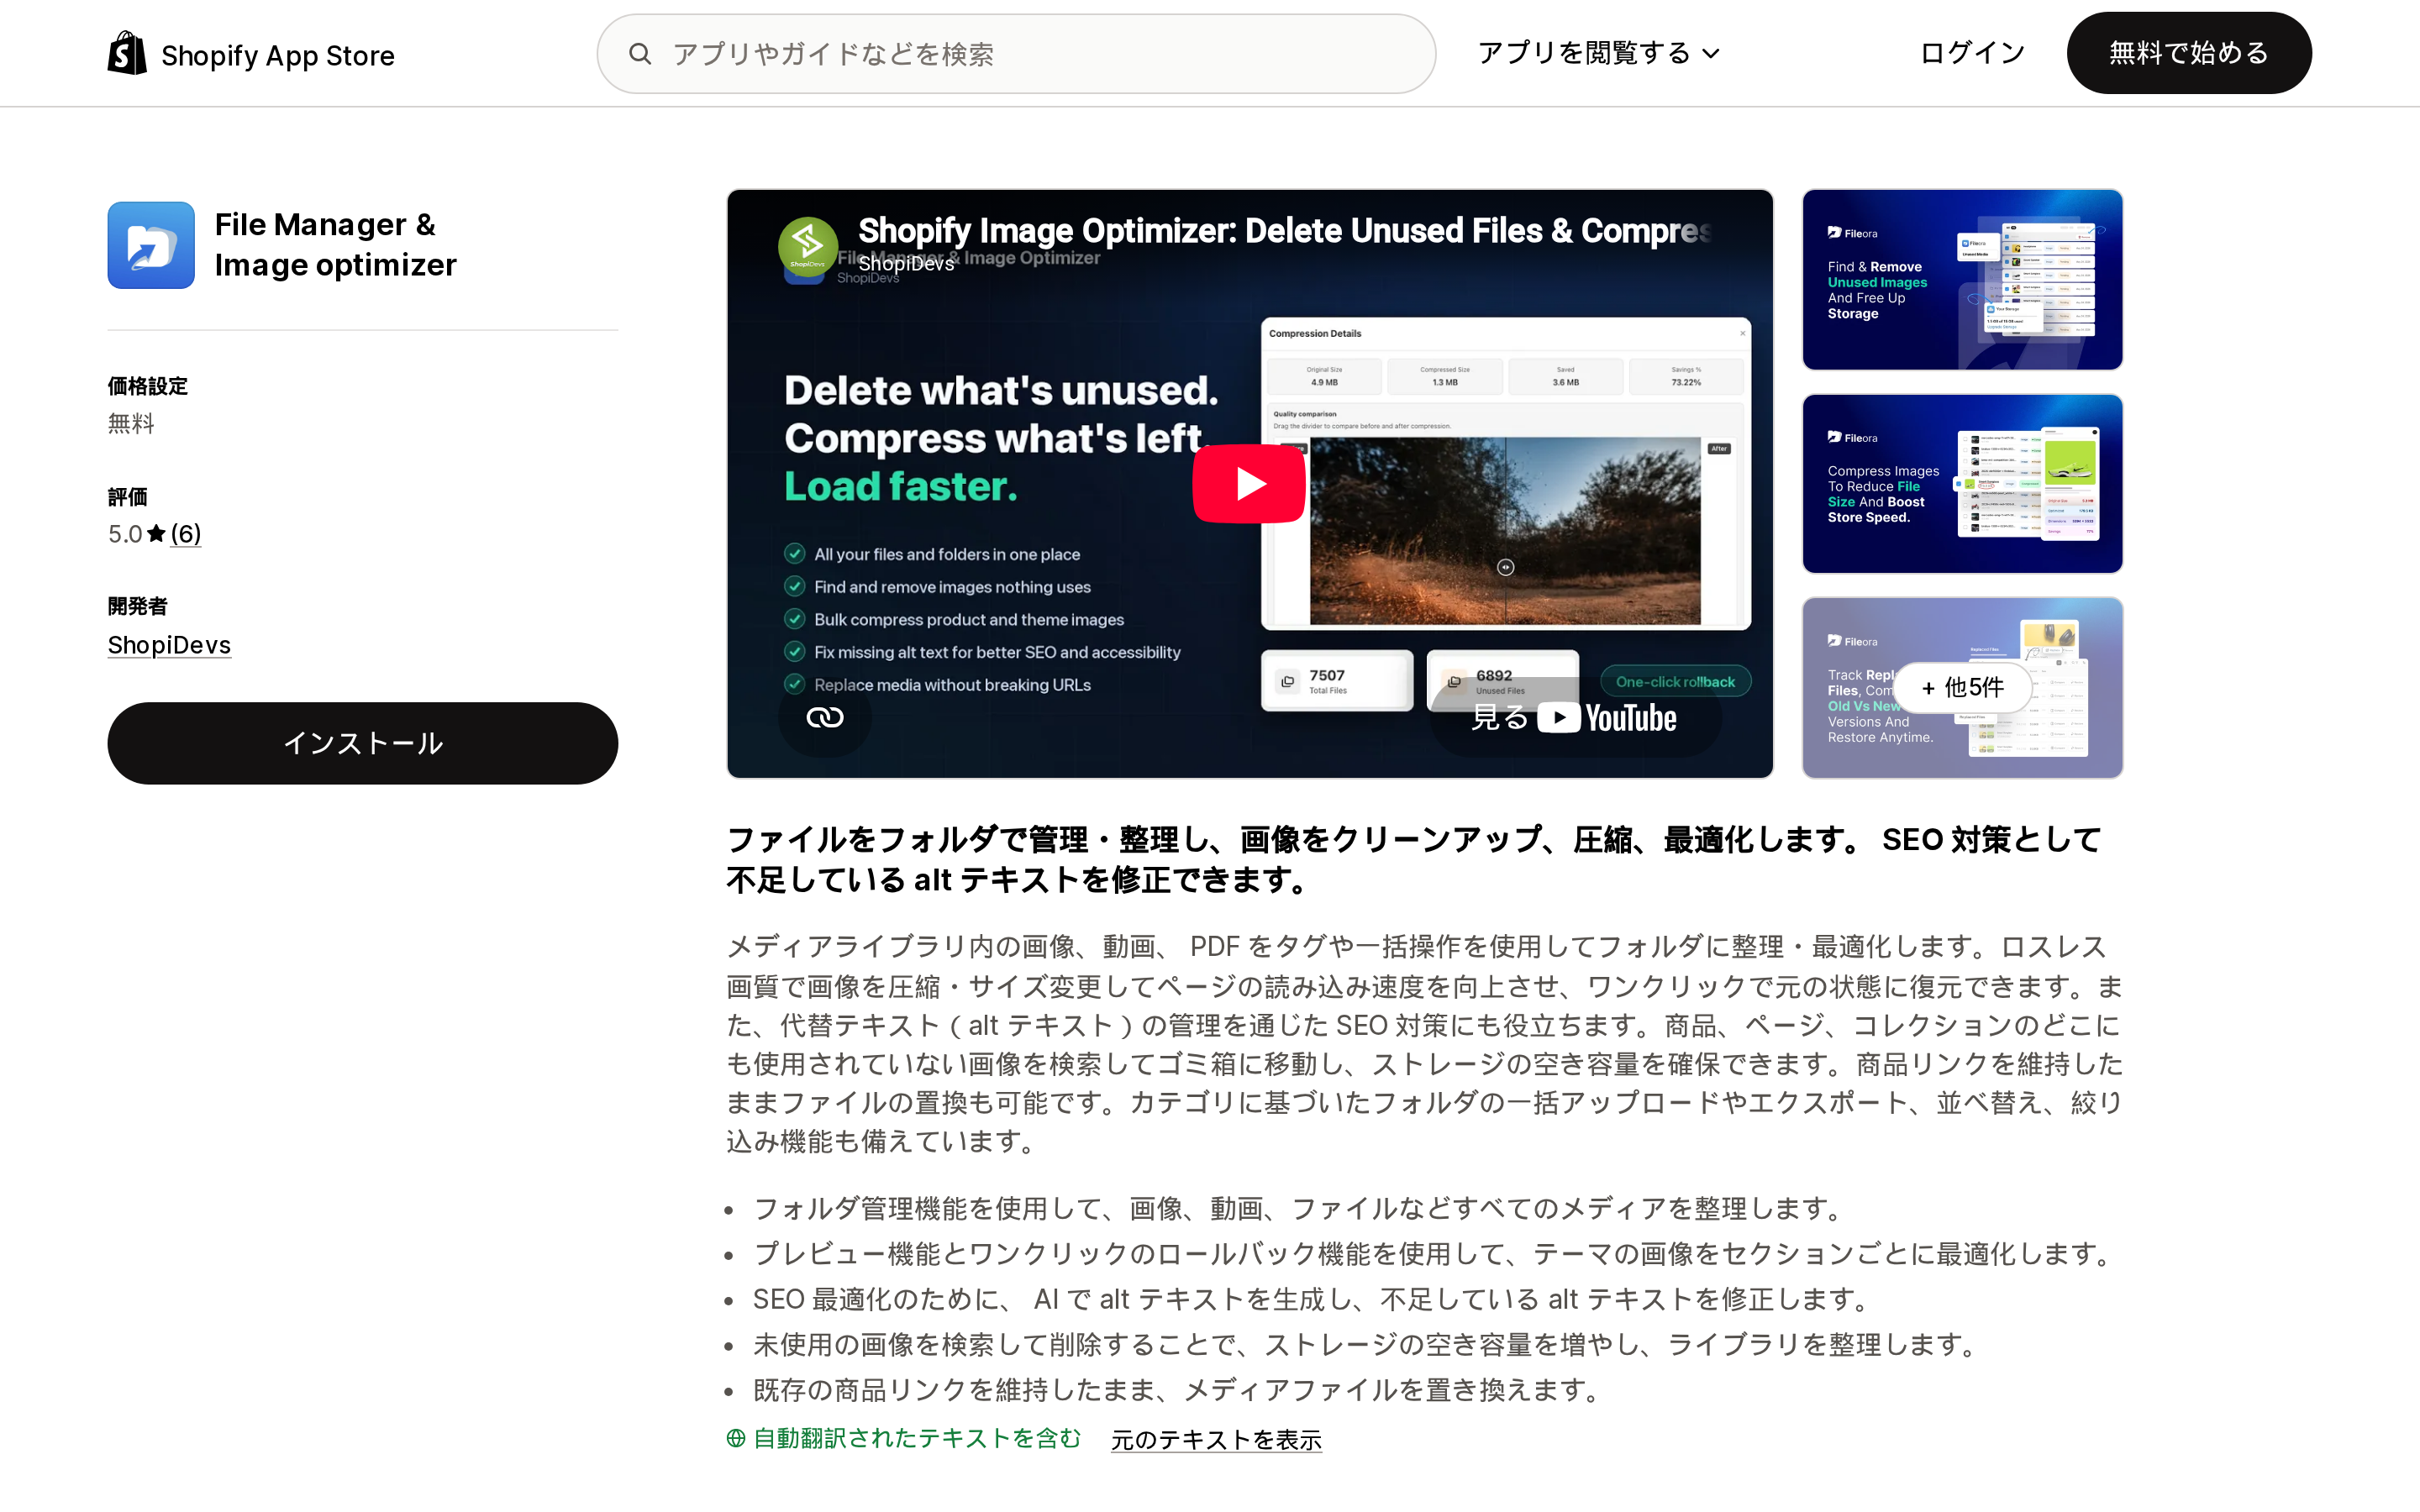The height and width of the screenshot is (1512, 2420).
Task: Click the copy link icon in video
Action: [825, 717]
